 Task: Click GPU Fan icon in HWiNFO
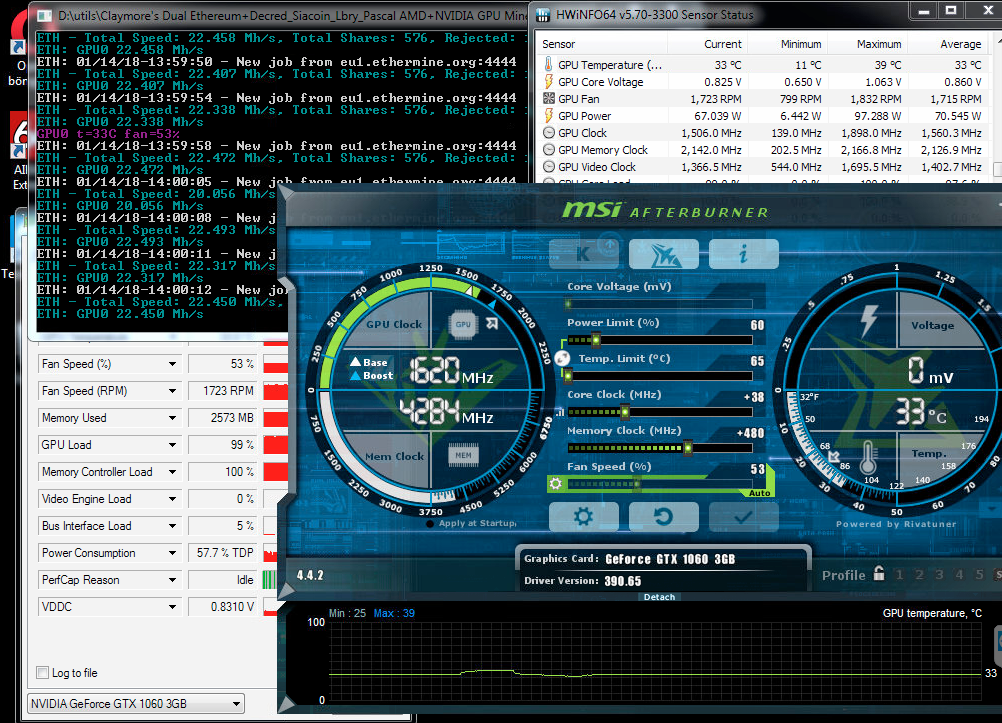[x=548, y=98]
